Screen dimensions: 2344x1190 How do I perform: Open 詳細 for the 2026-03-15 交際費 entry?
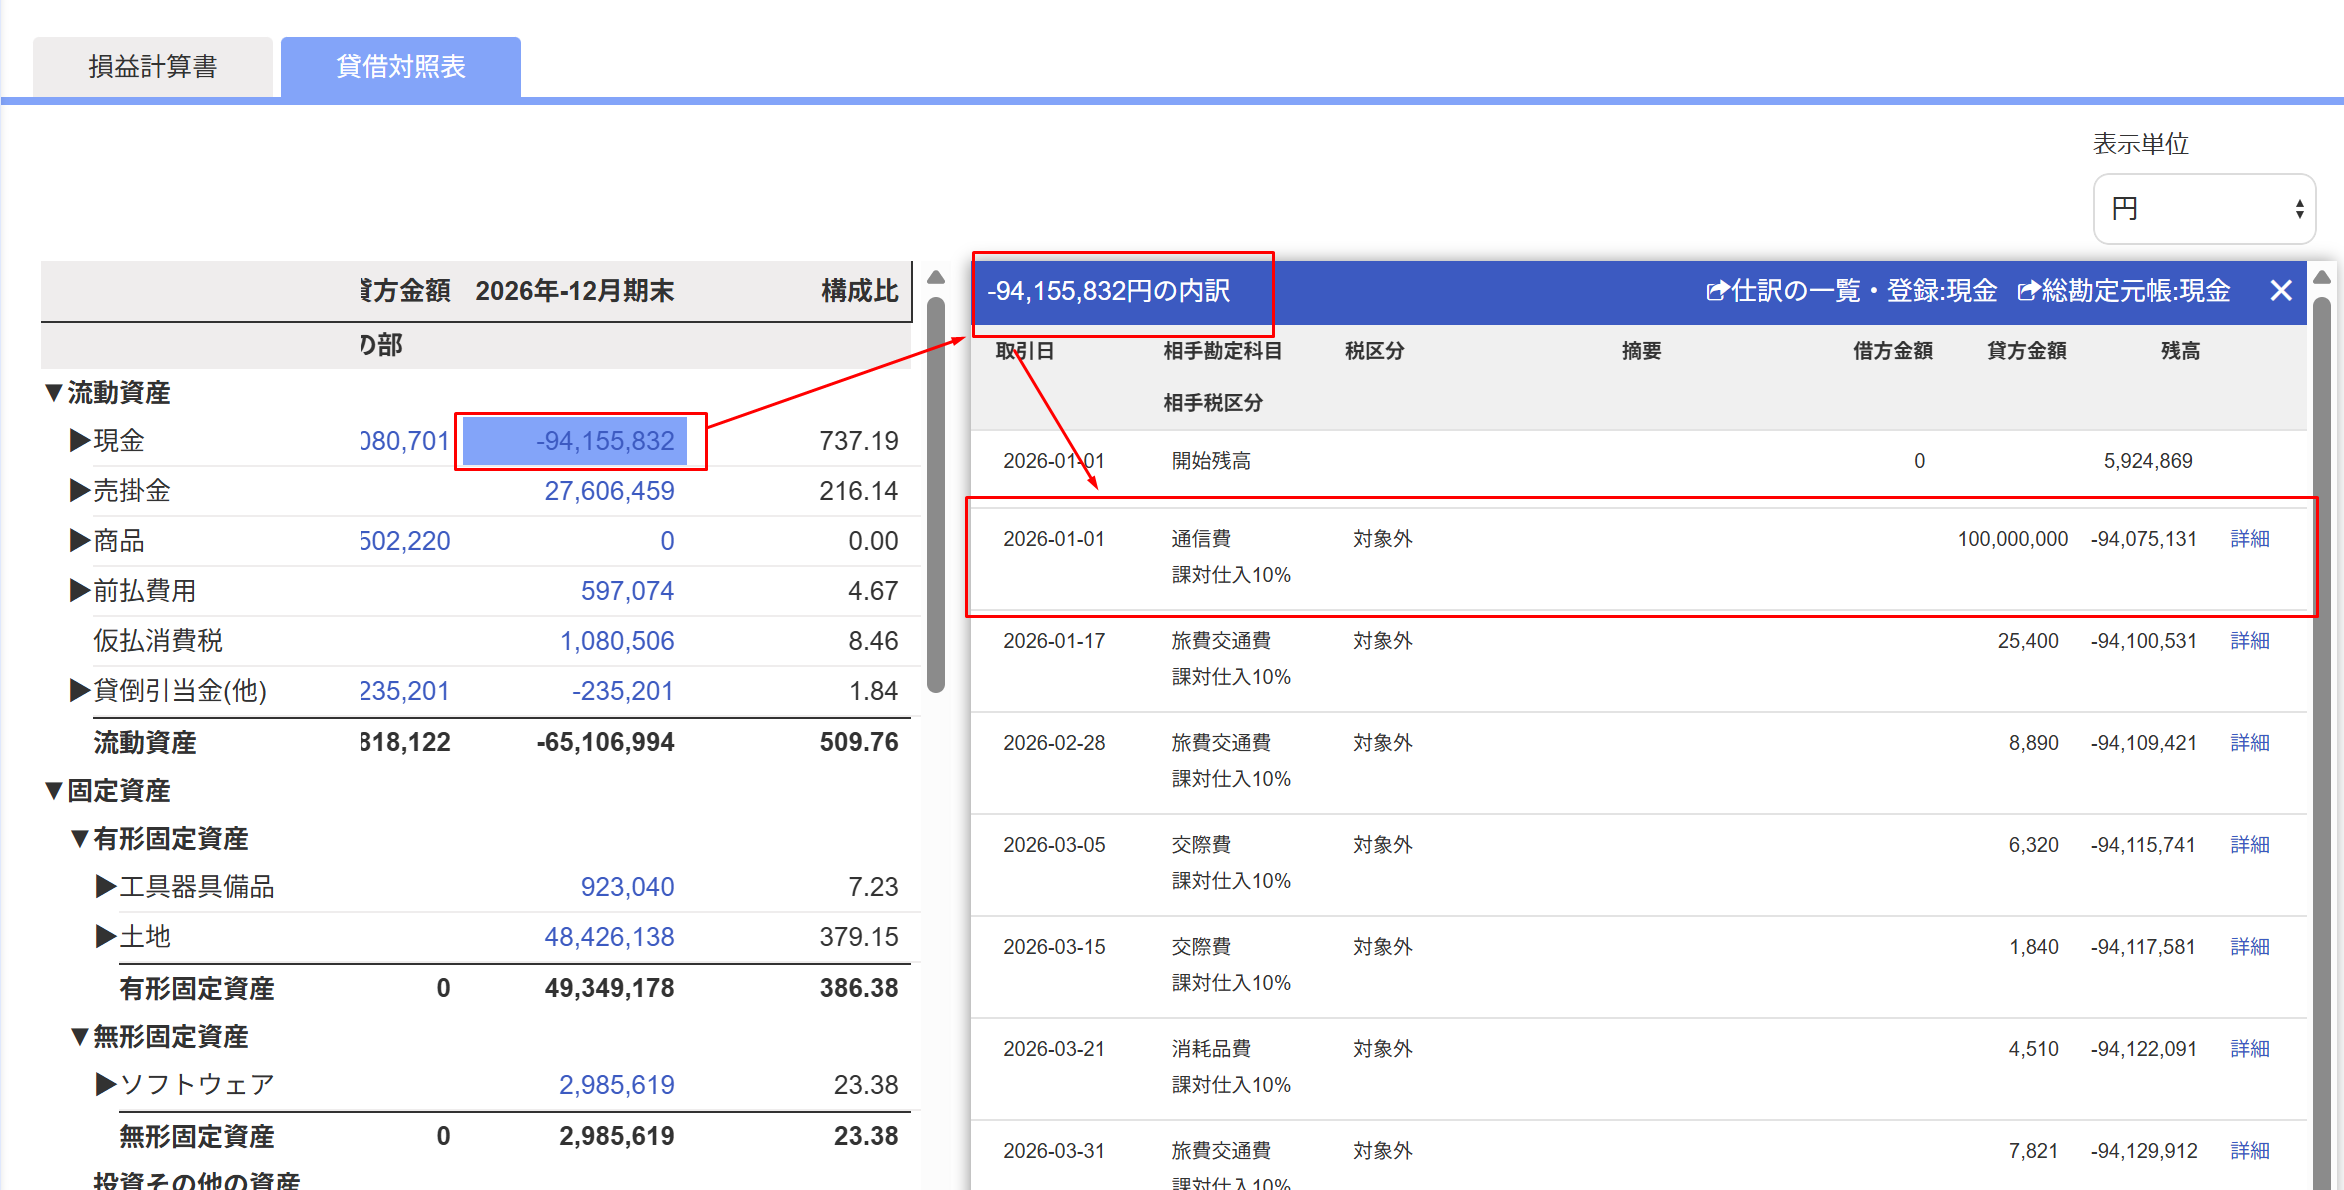click(2250, 947)
